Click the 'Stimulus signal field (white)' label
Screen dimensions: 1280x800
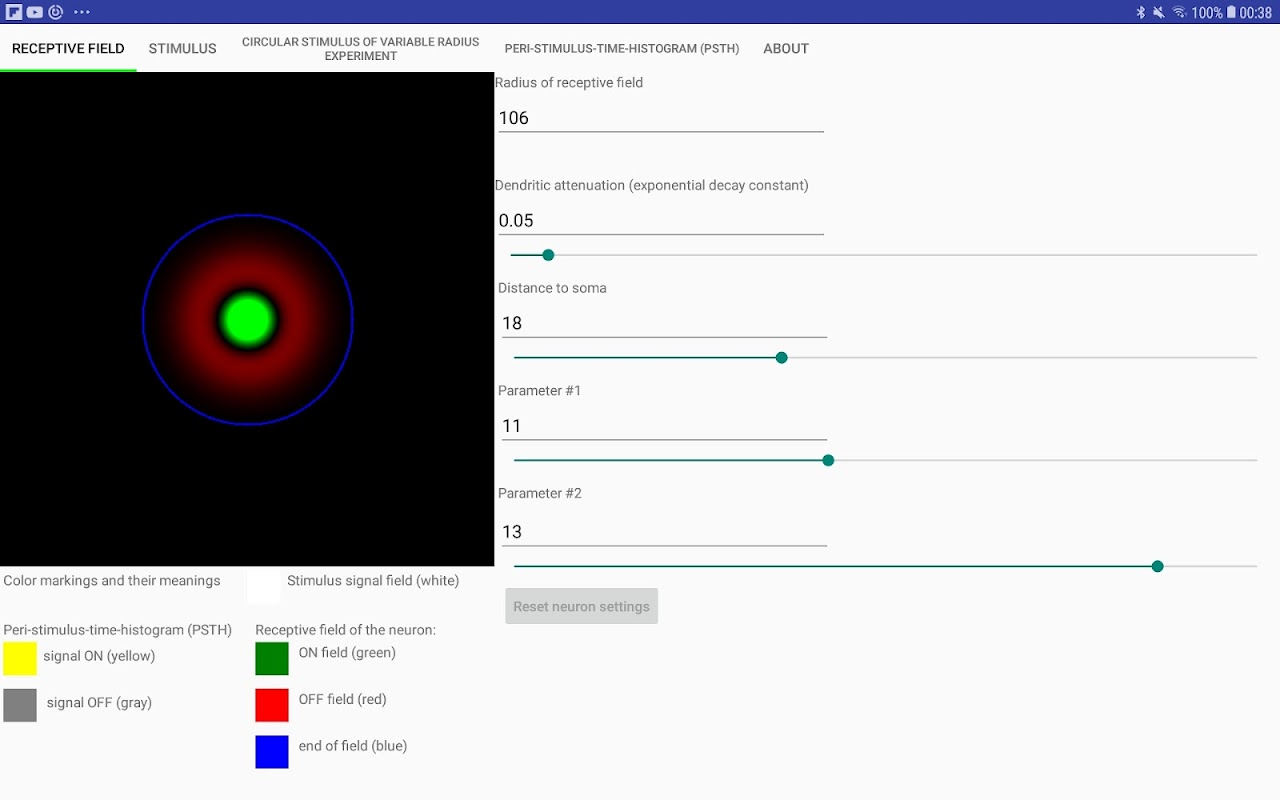coord(373,580)
